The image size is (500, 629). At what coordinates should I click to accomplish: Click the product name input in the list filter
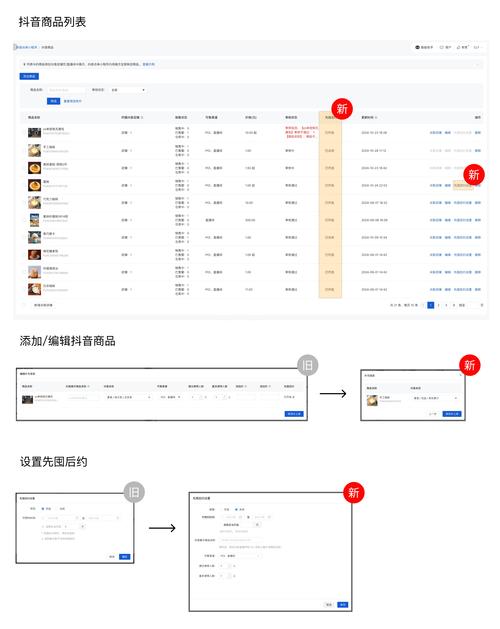pos(66,90)
